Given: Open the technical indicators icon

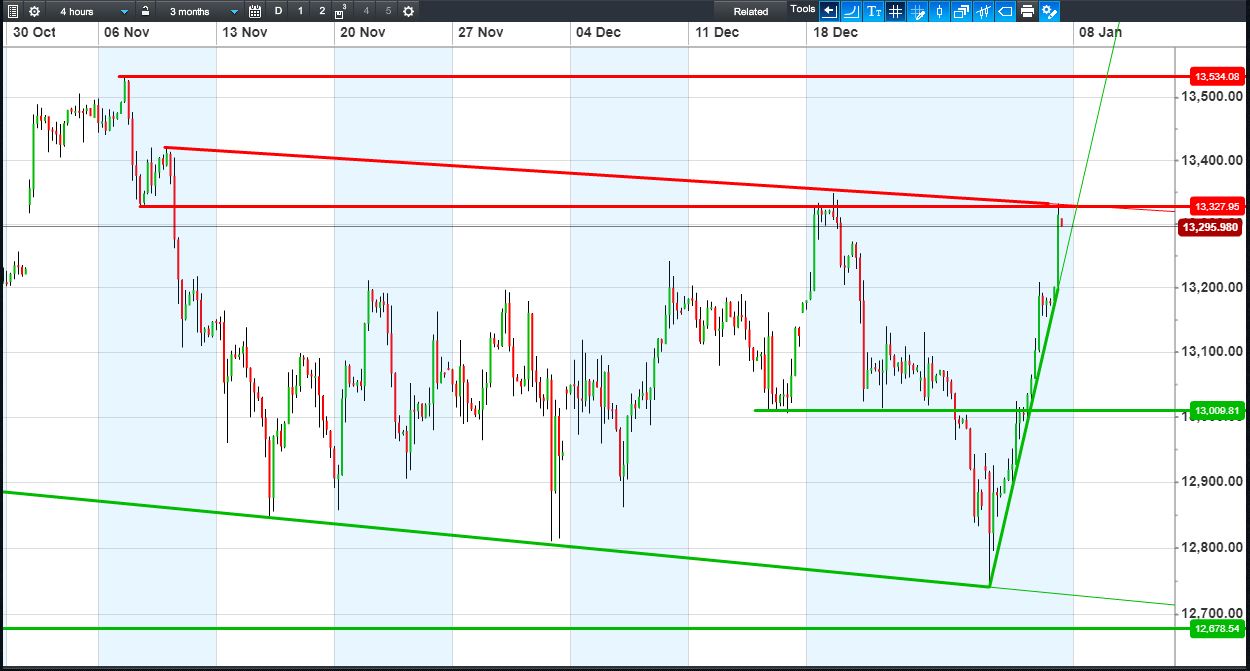Looking at the screenshot, I should pyautogui.click(x=983, y=11).
